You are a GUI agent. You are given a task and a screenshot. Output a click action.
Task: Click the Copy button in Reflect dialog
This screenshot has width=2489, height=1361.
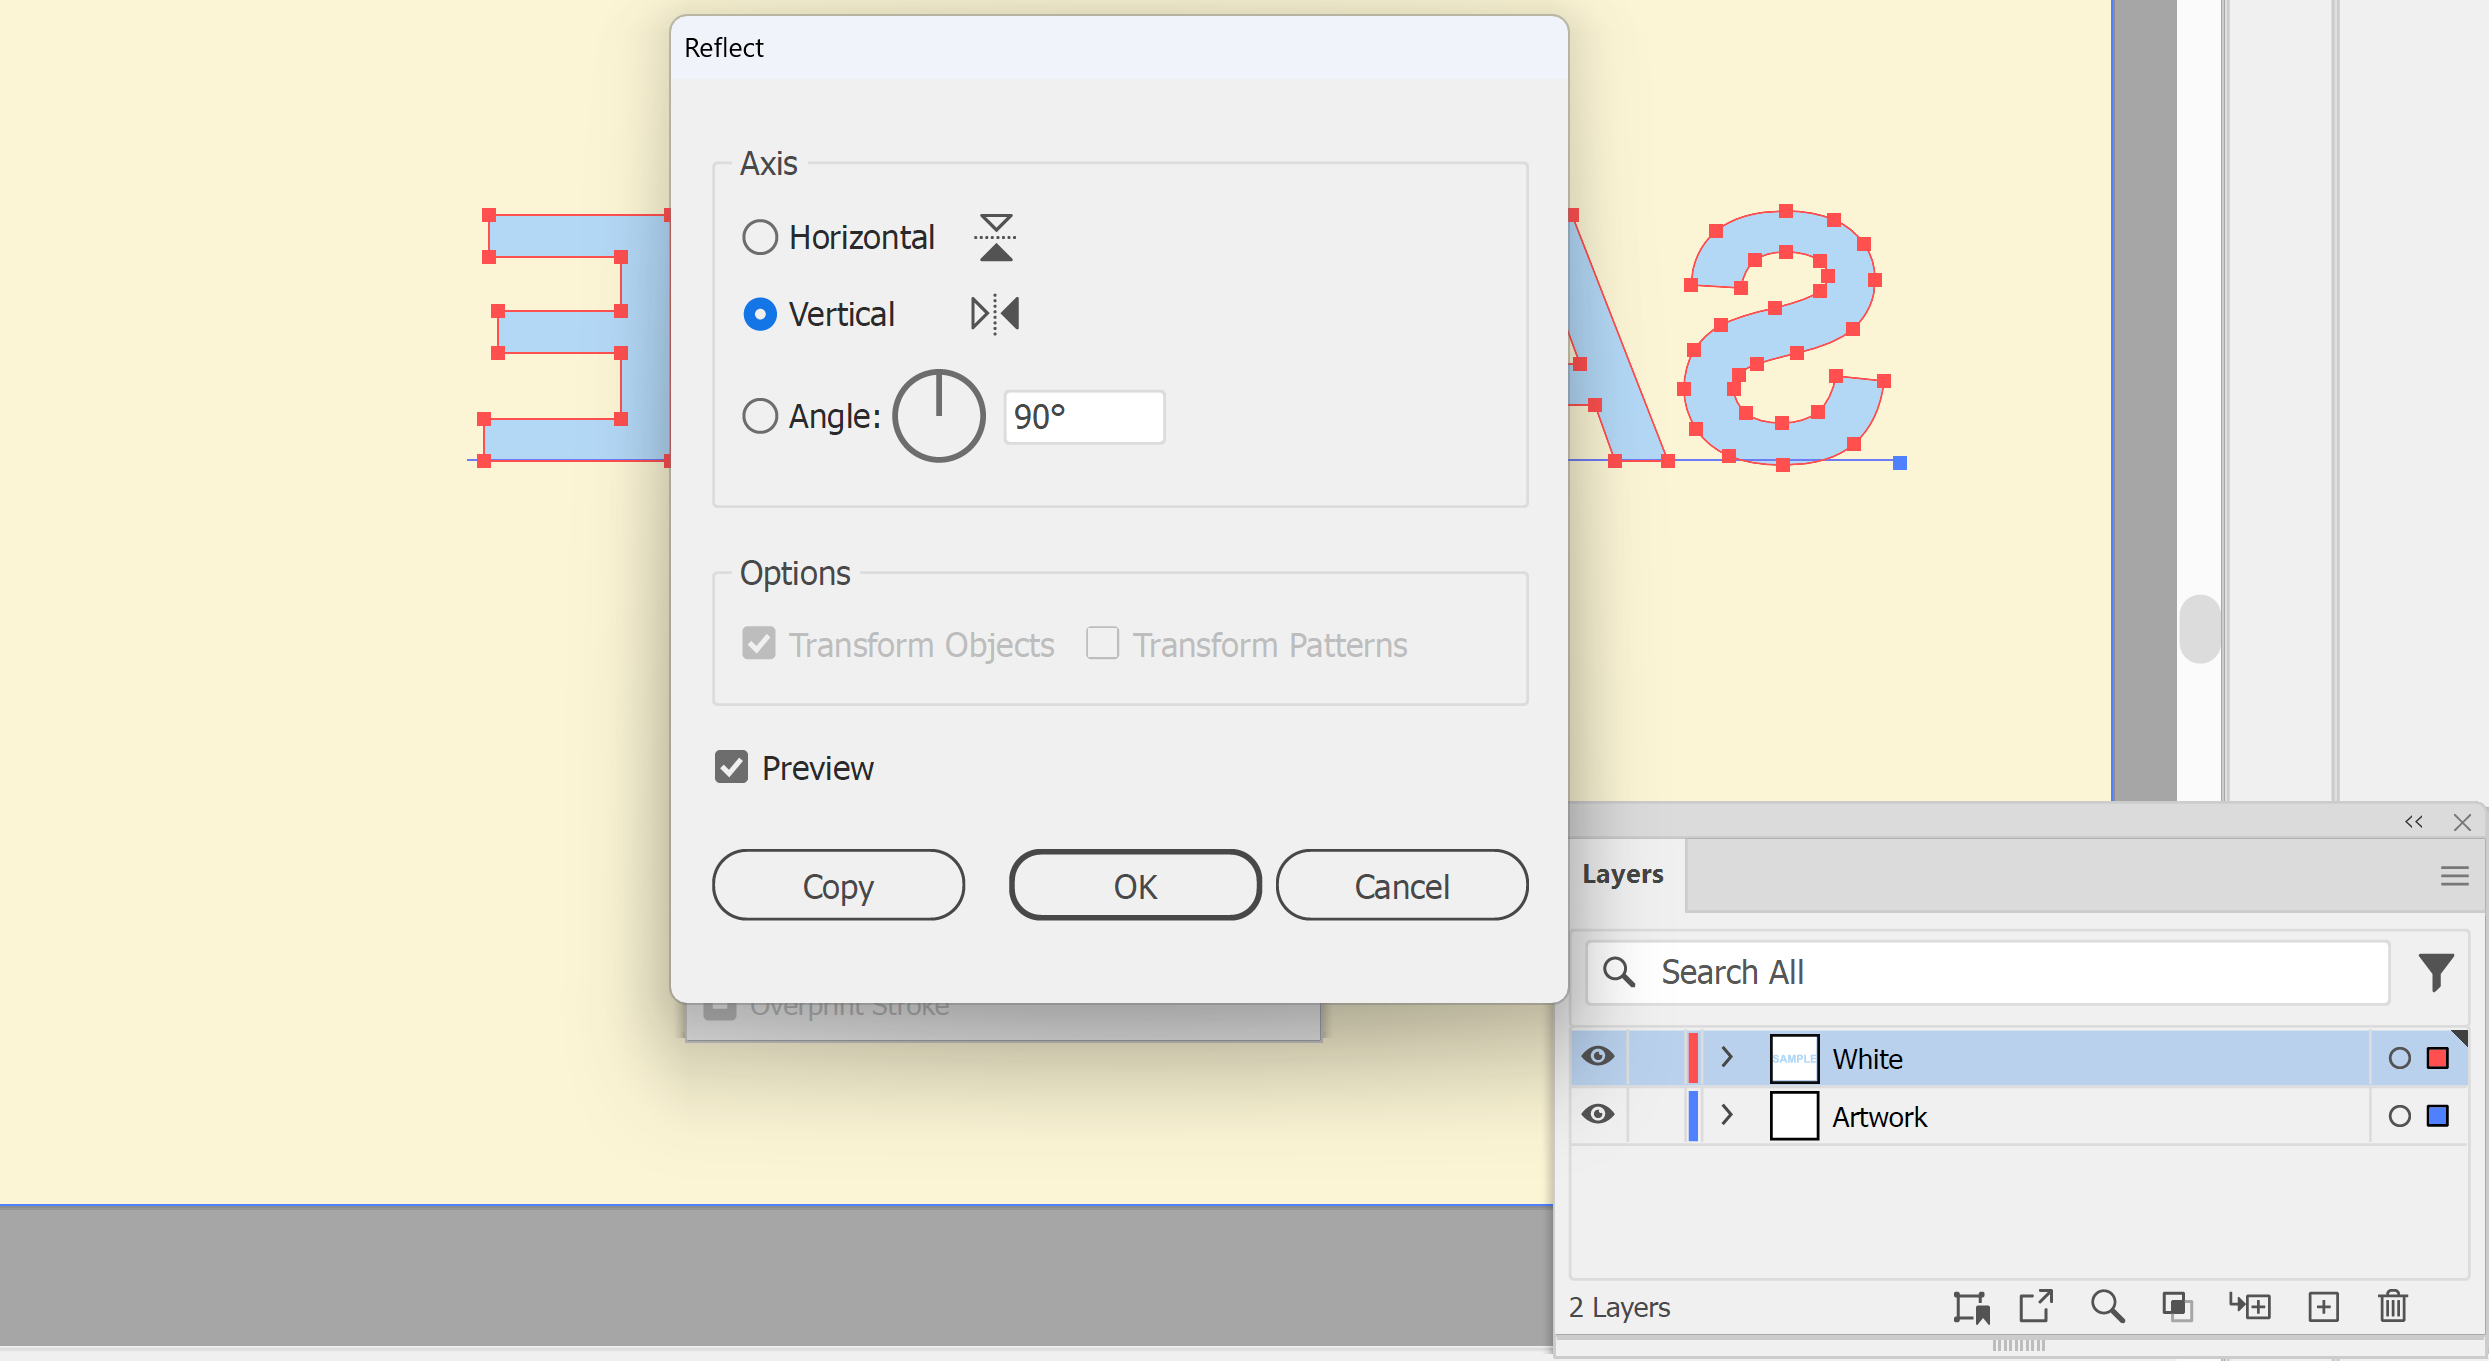838,885
